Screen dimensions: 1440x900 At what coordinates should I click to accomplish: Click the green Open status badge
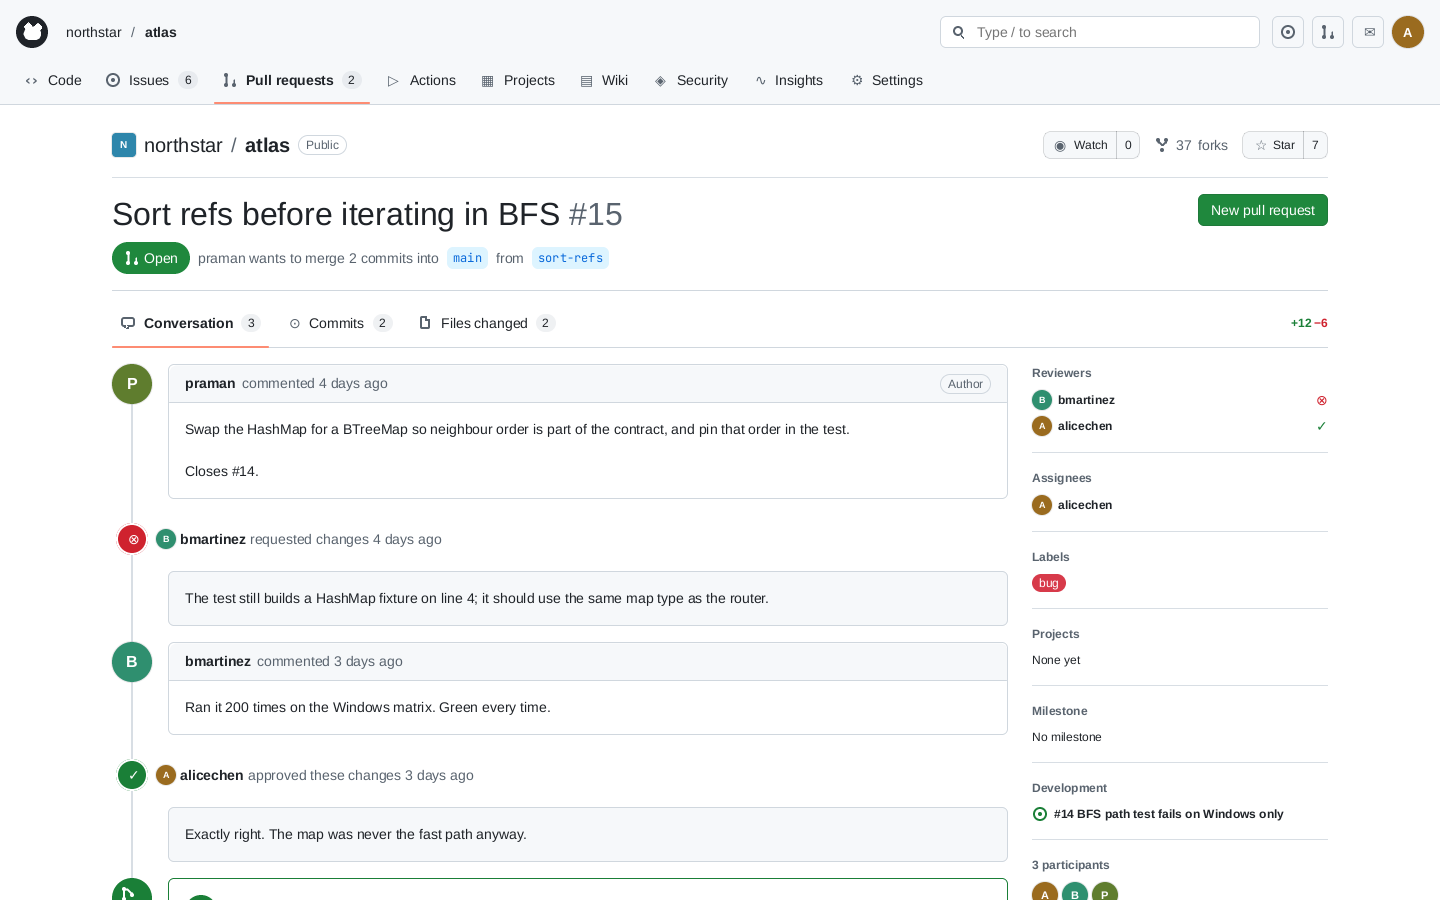pyautogui.click(x=151, y=258)
